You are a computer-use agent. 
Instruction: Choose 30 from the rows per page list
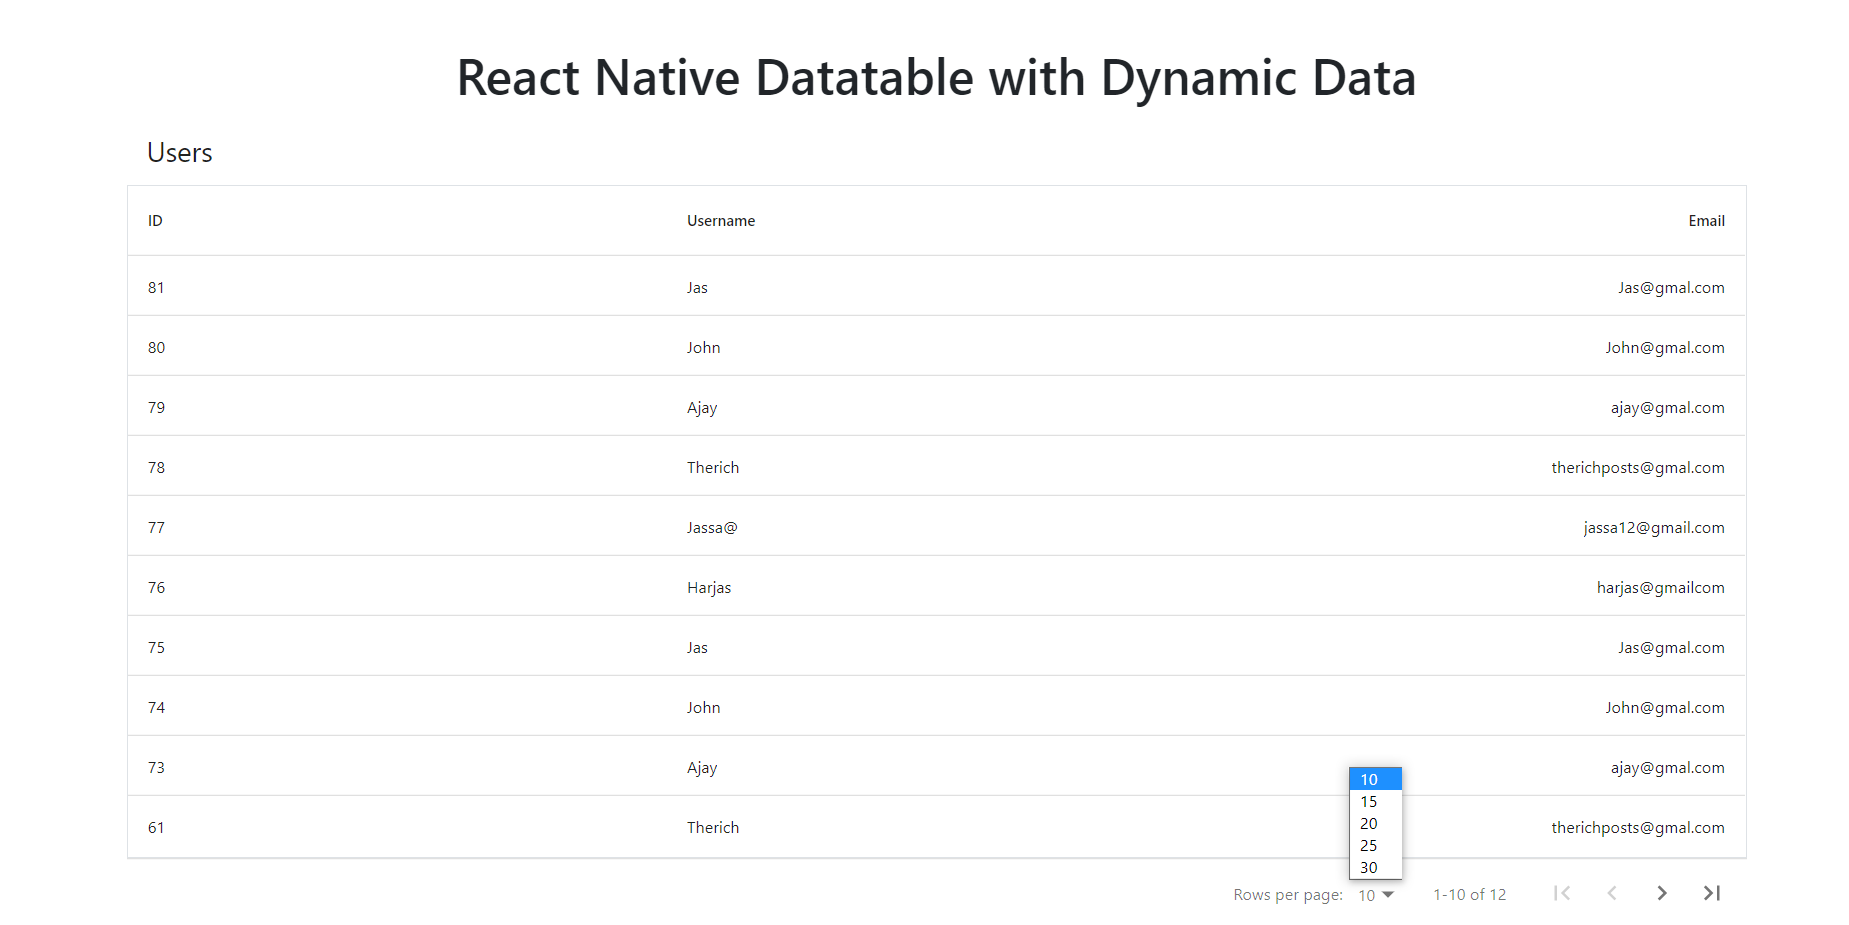point(1369,867)
